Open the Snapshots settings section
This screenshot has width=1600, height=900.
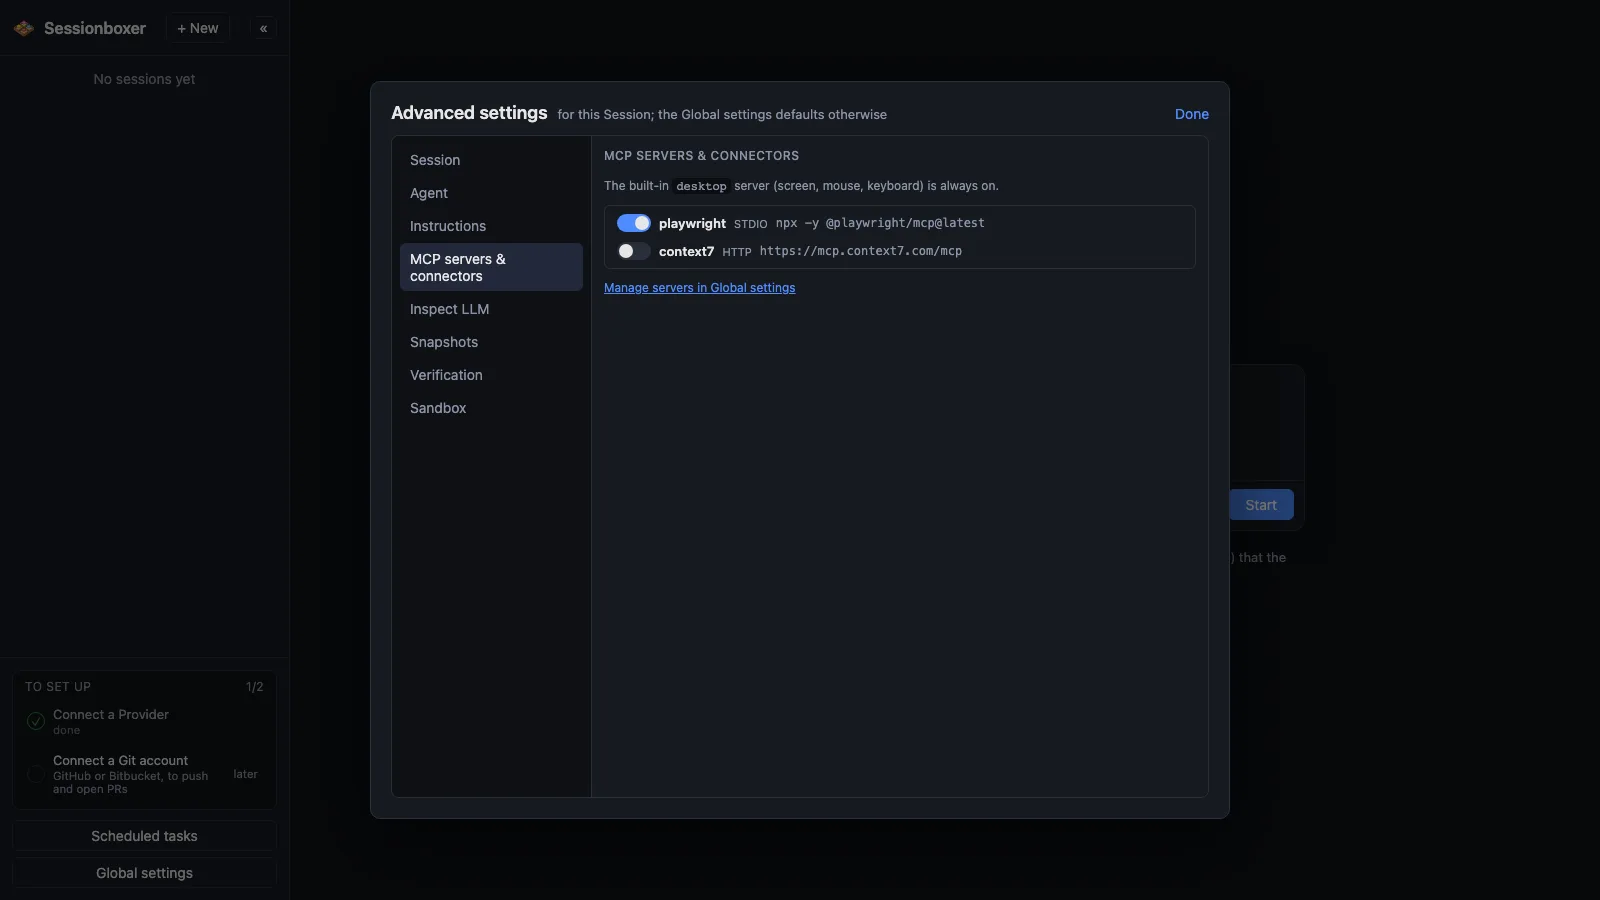pos(491,342)
